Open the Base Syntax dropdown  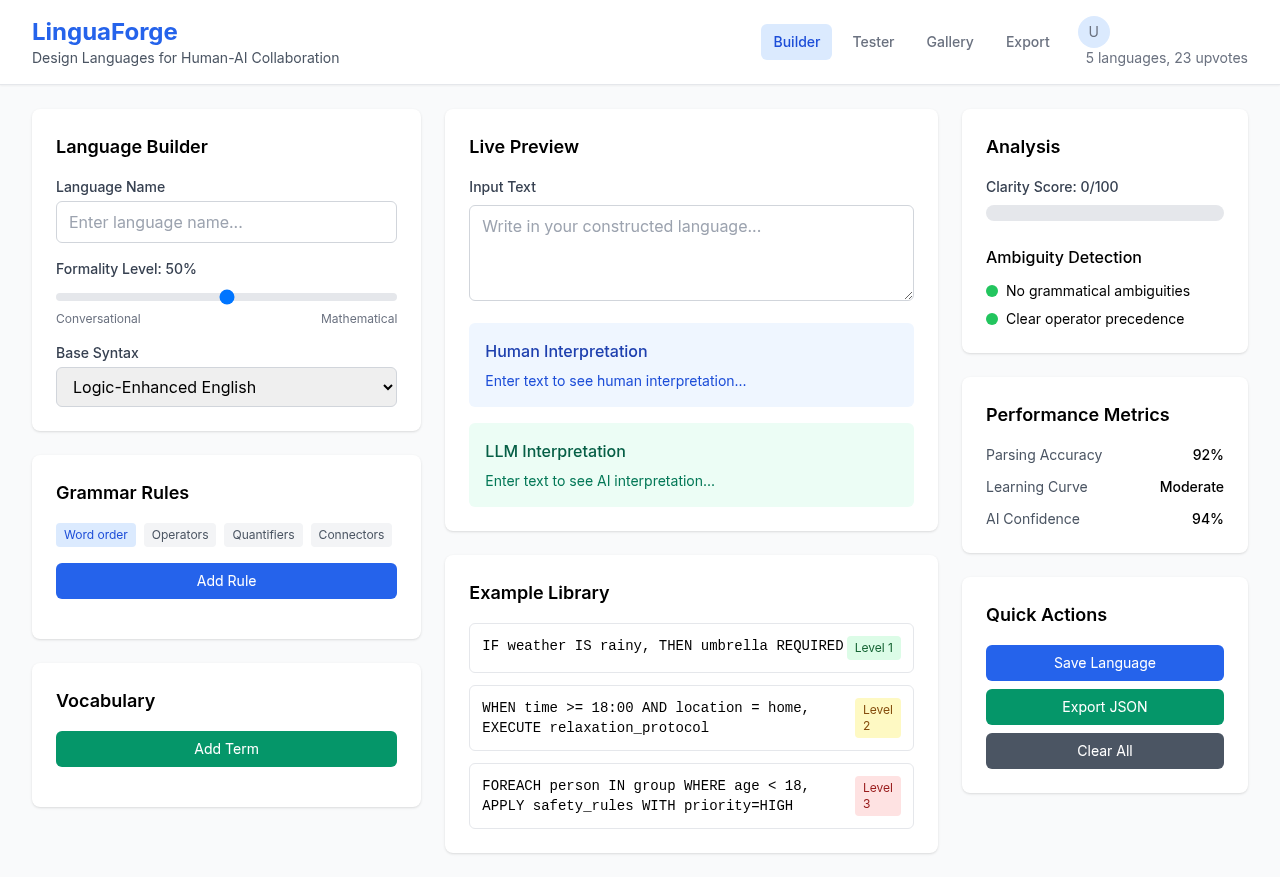(226, 387)
